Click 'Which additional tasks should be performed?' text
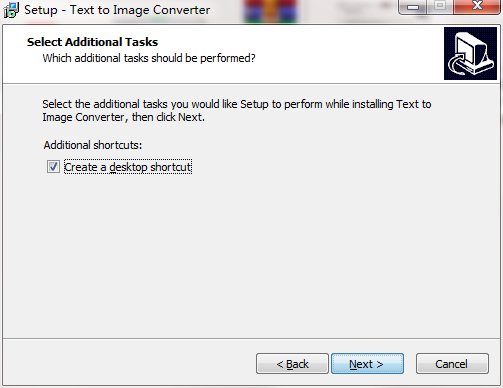 pyautogui.click(x=149, y=58)
